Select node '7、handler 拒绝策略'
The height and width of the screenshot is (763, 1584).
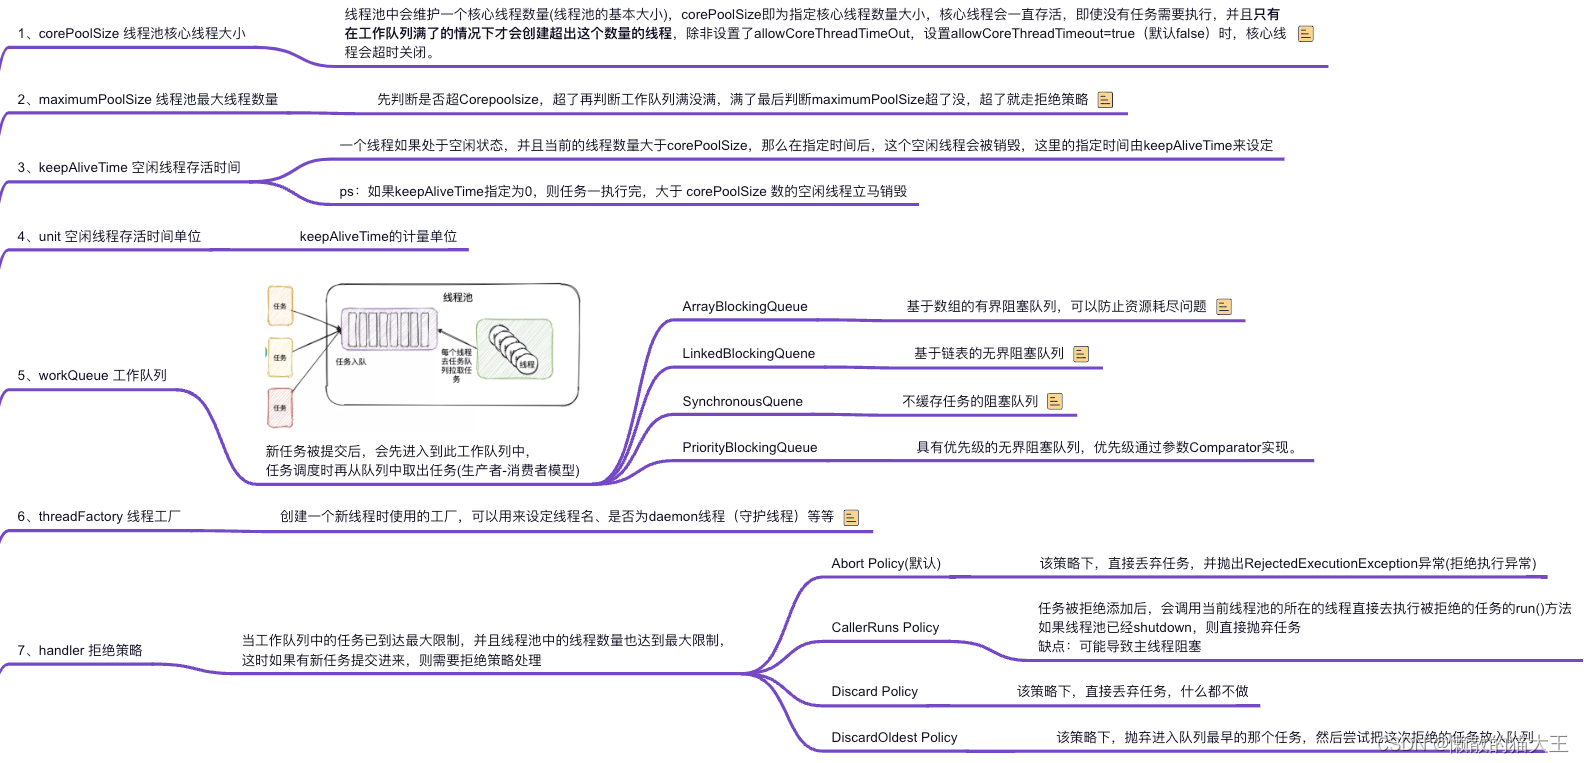coord(80,651)
